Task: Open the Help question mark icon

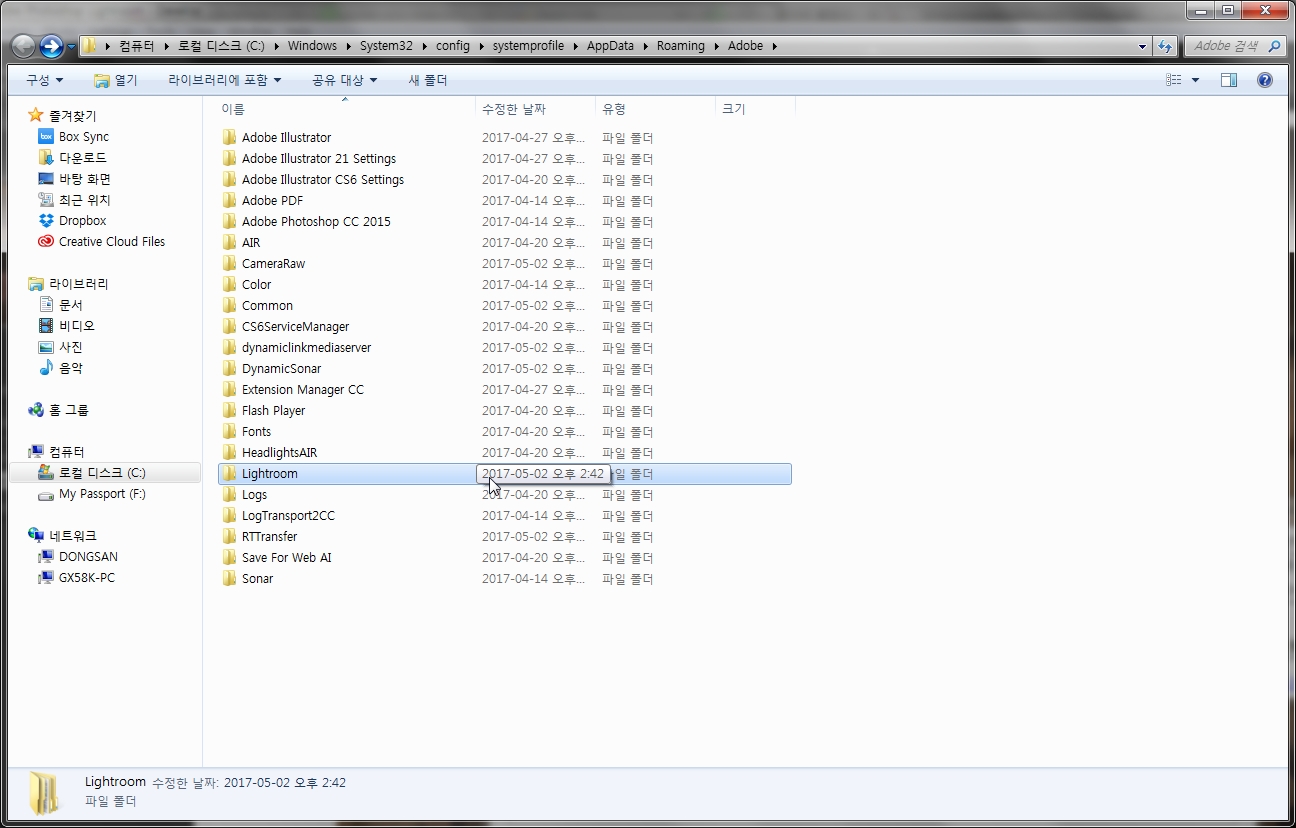Action: (1265, 80)
